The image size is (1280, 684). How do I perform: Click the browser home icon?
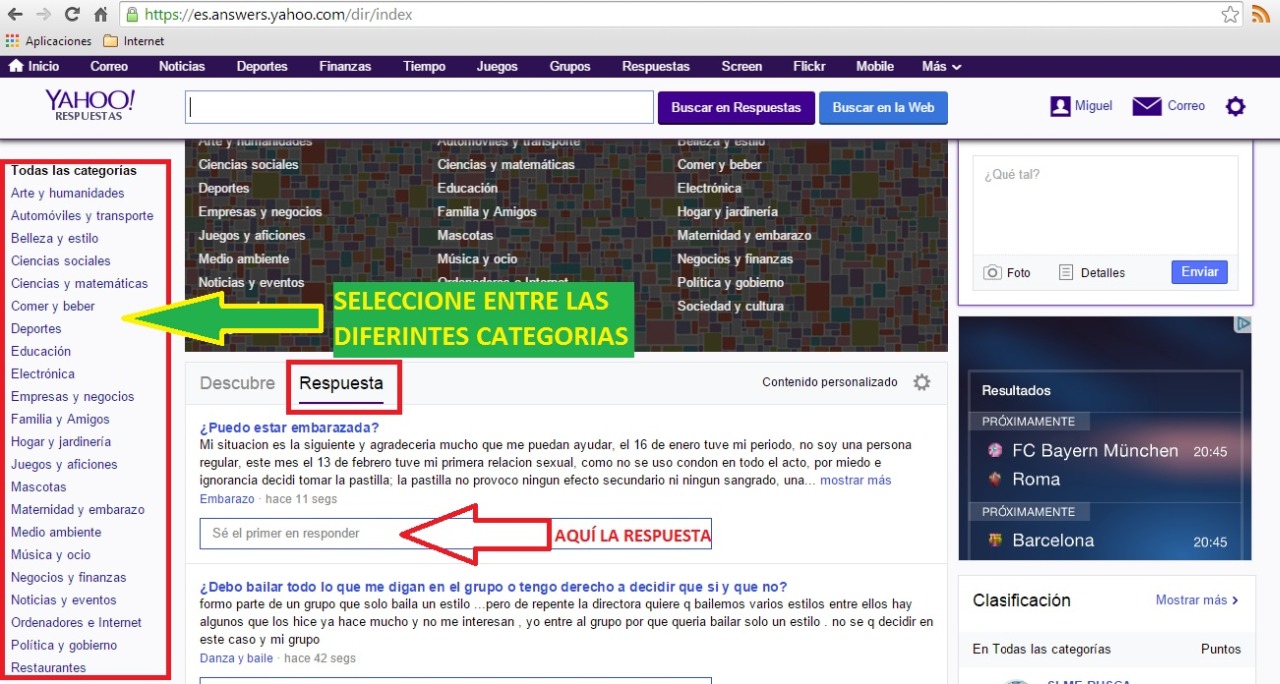pyautogui.click(x=100, y=15)
